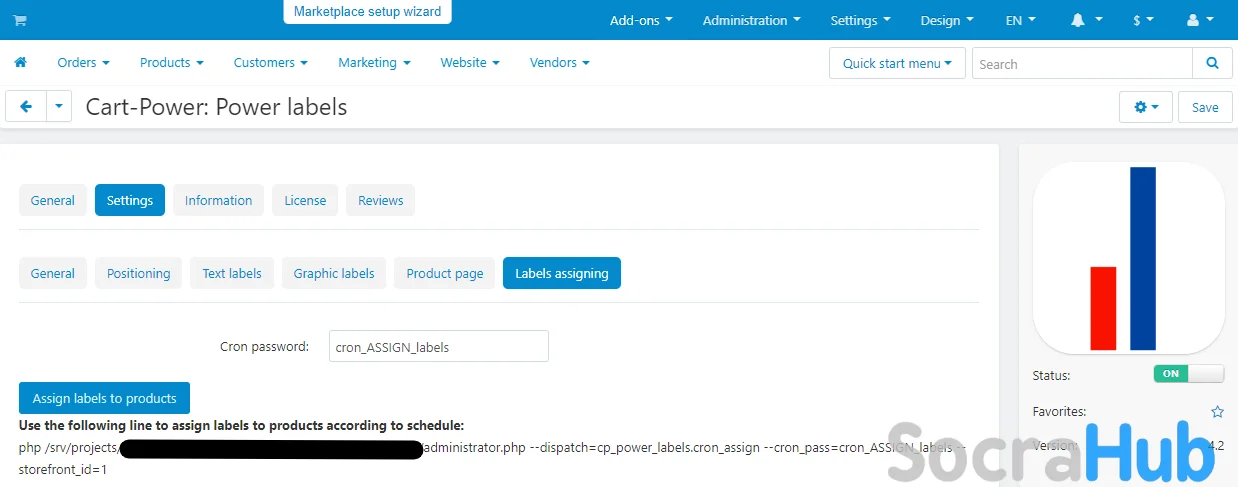Click the 'Favorites:' label text
Image resolution: width=1238 pixels, height=487 pixels.
(x=1059, y=411)
